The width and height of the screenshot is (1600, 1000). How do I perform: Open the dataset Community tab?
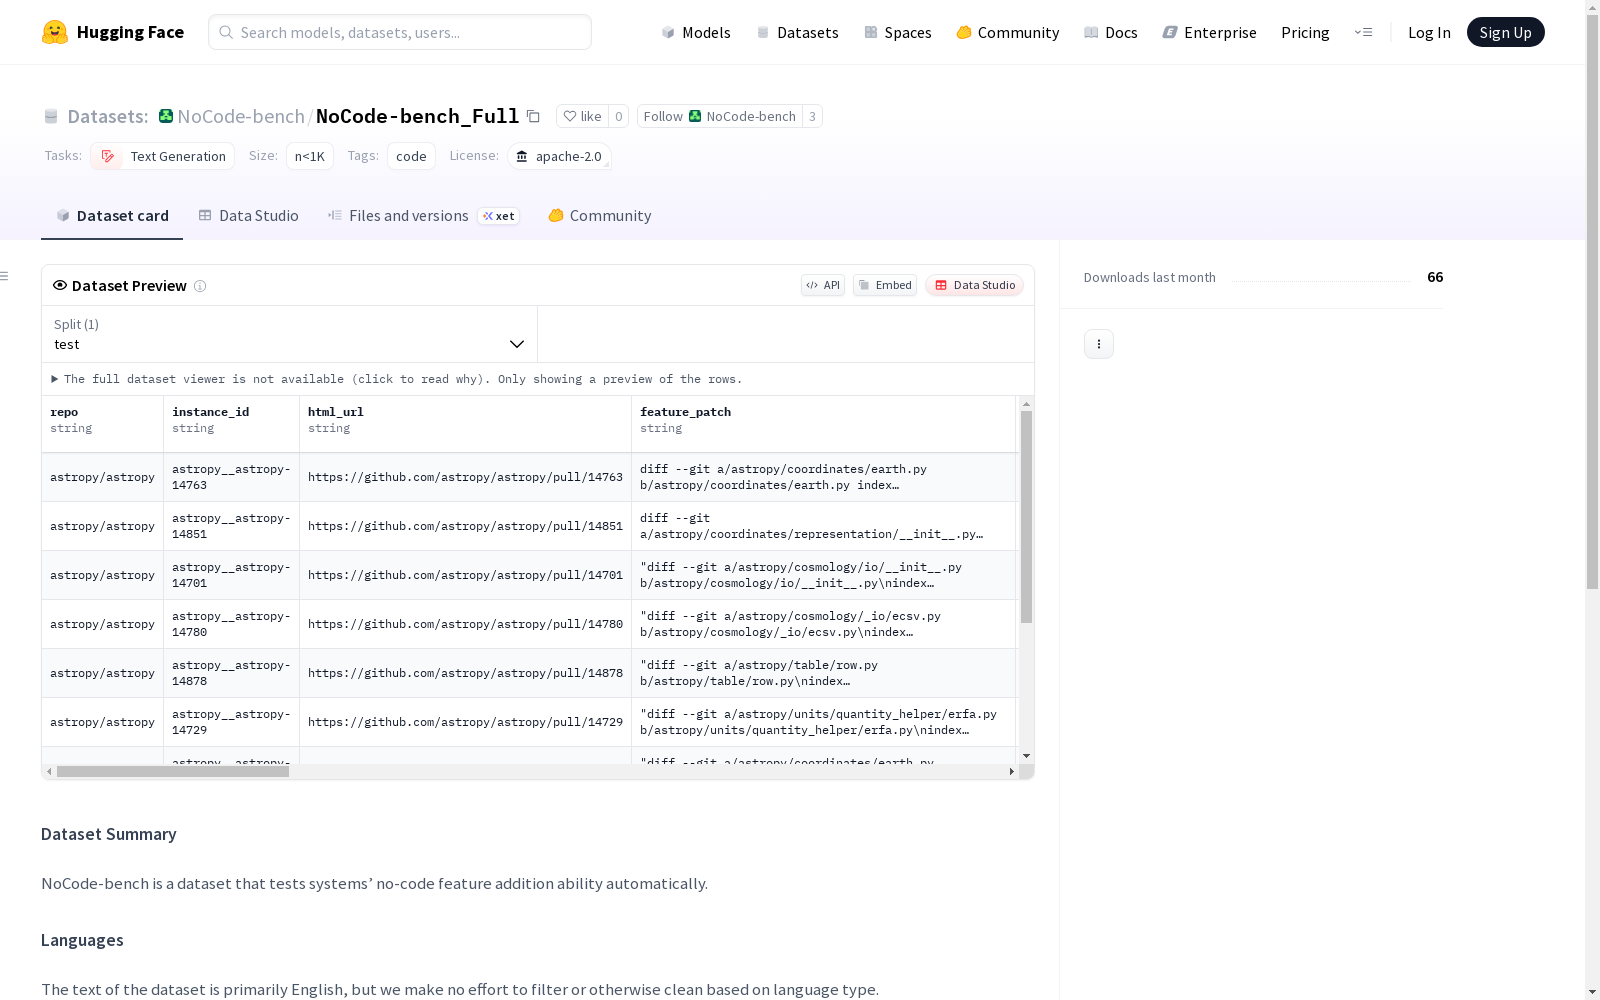coord(600,216)
